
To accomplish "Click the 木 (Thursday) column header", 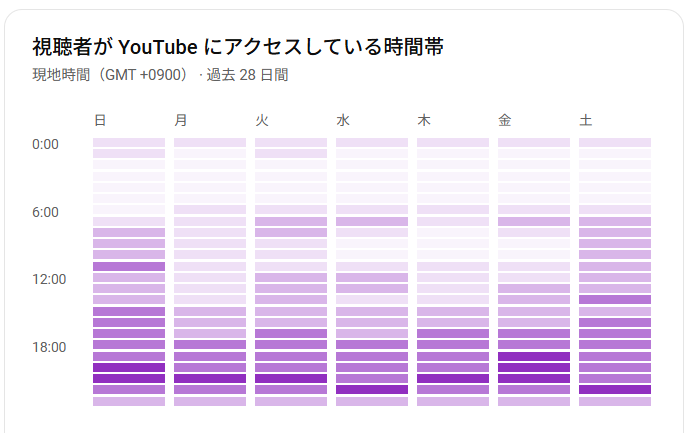I will coord(424,120).
